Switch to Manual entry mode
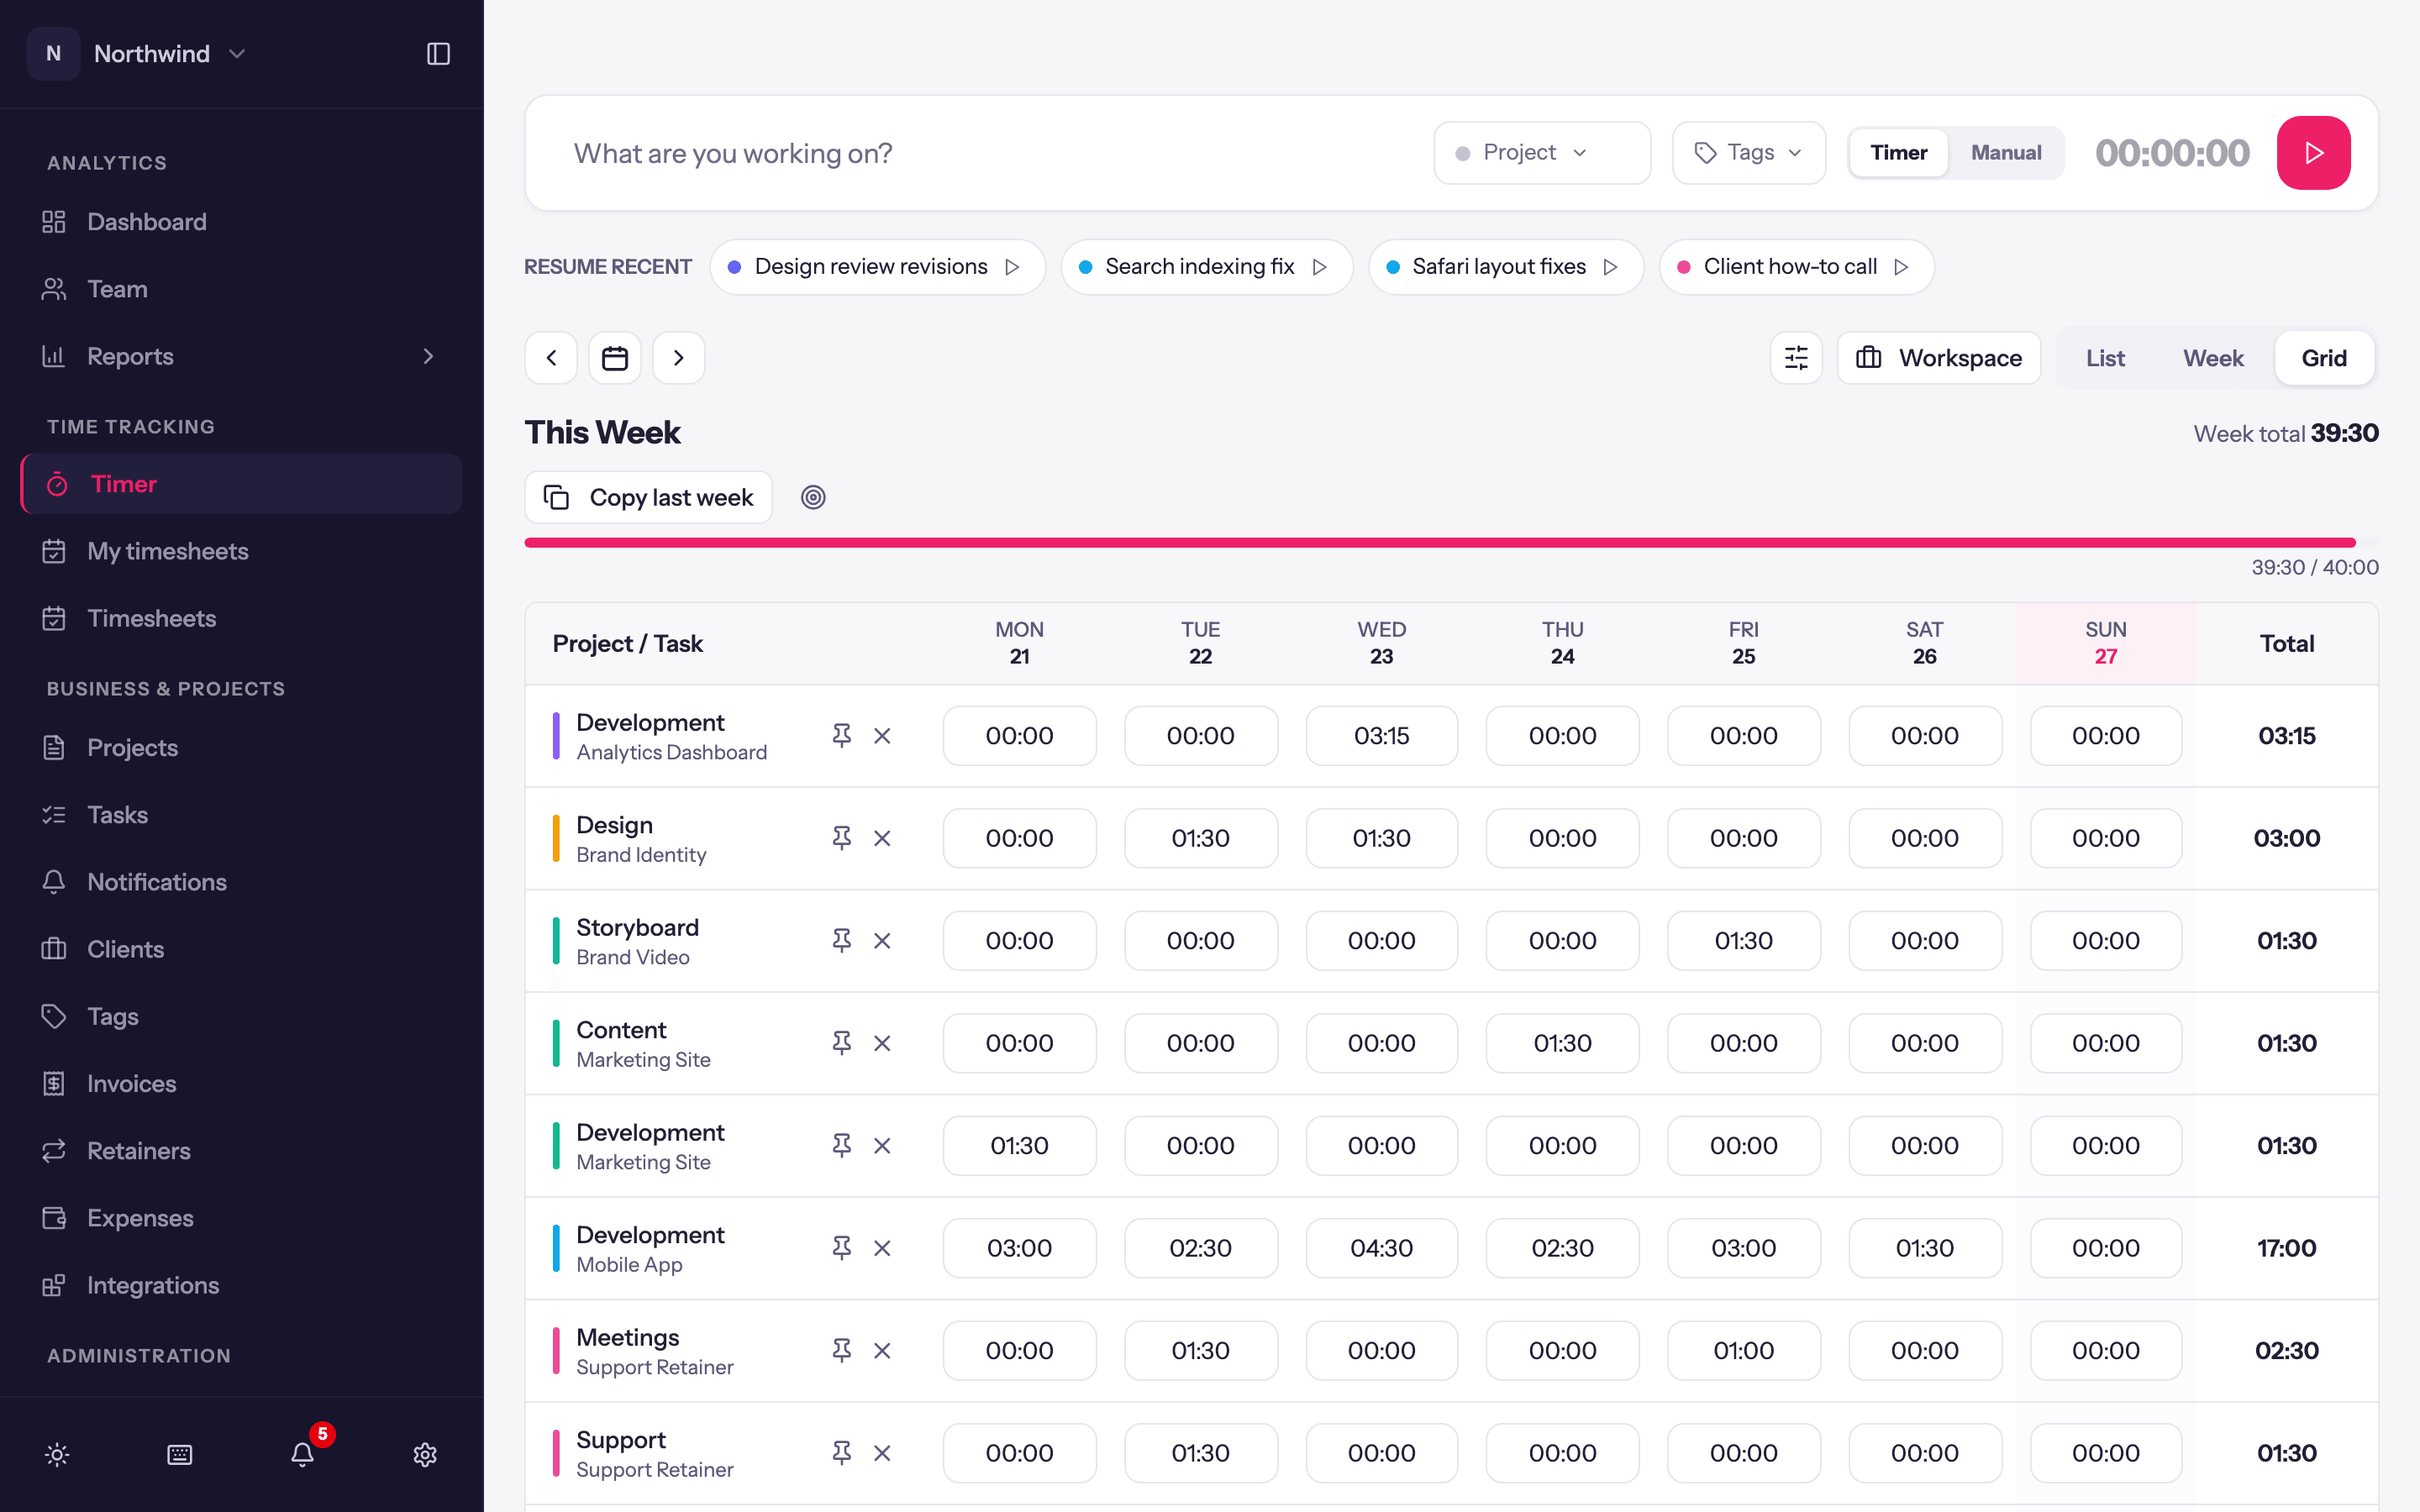Image resolution: width=2420 pixels, height=1512 pixels. coord(2006,153)
